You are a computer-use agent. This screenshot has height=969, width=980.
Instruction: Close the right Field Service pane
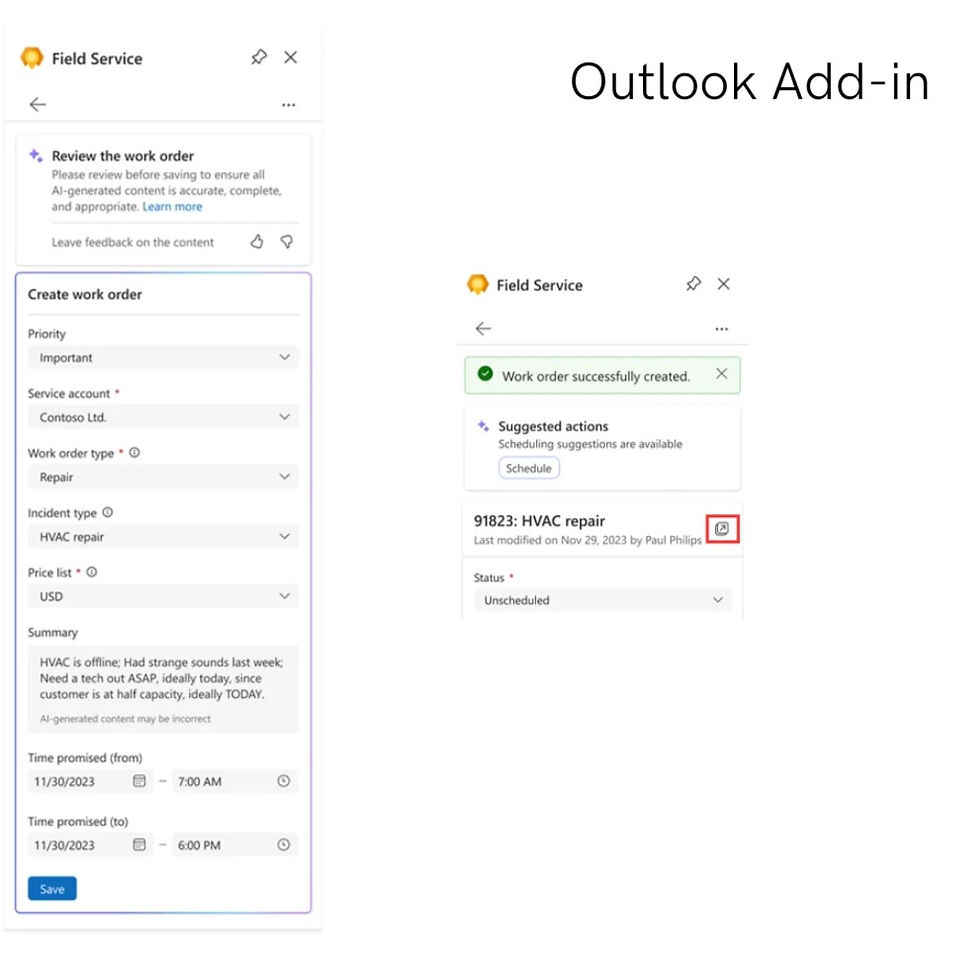click(724, 284)
